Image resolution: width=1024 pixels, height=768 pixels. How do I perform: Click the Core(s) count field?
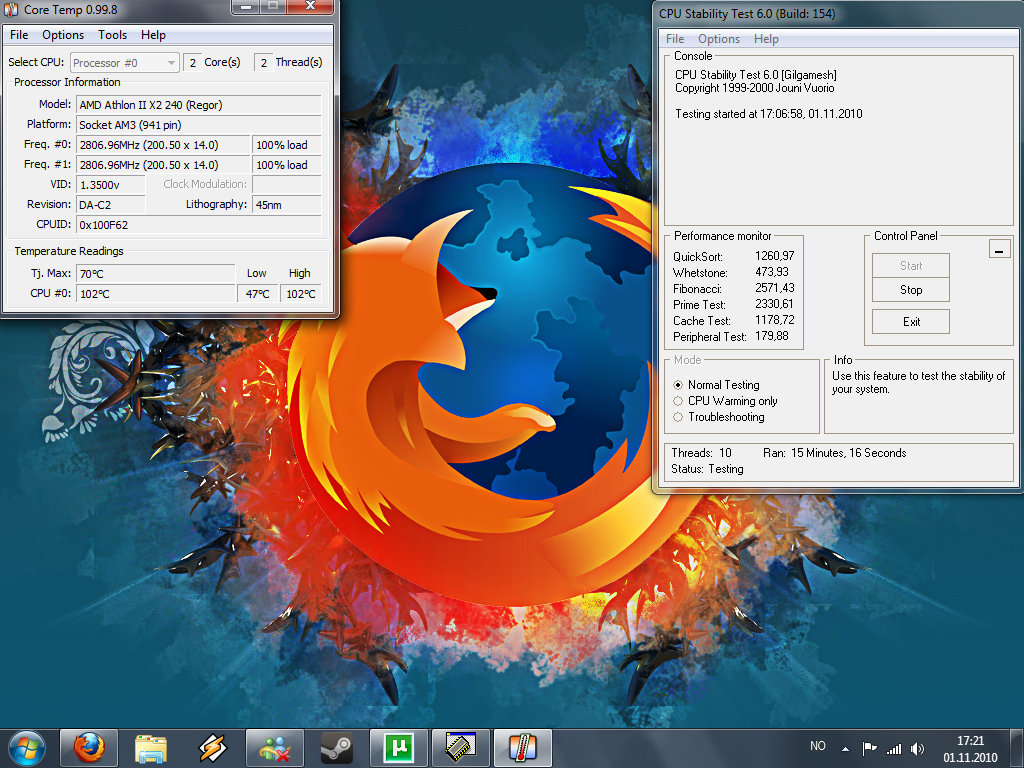coord(192,63)
